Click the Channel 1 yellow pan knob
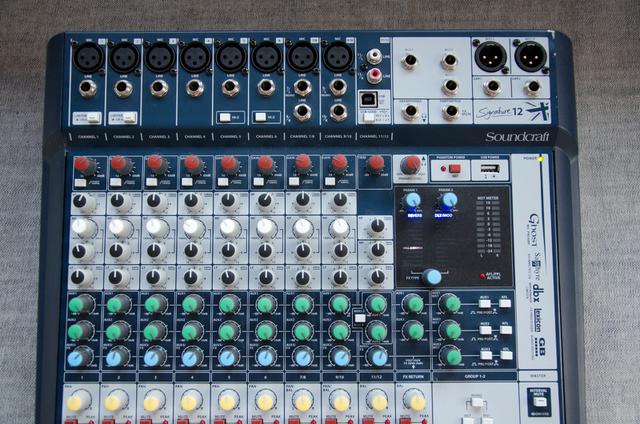 (x=79, y=401)
